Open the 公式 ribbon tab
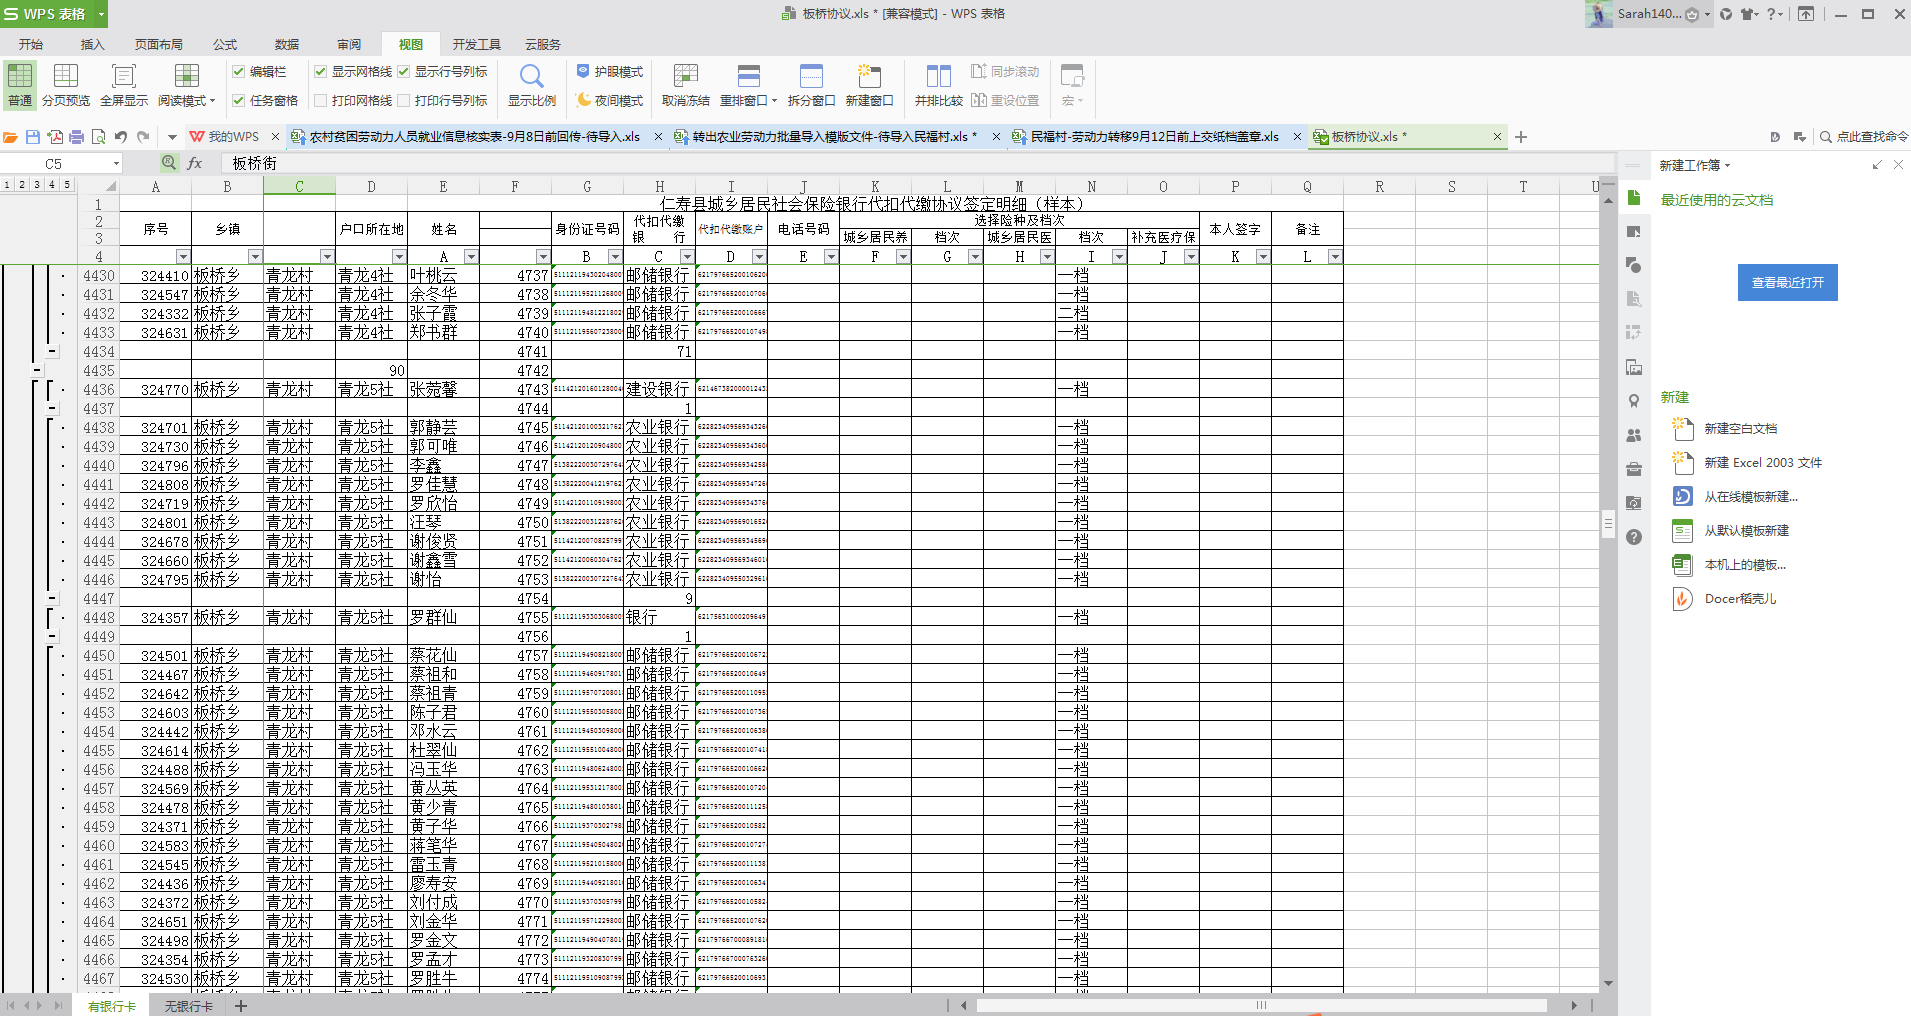 [x=225, y=44]
